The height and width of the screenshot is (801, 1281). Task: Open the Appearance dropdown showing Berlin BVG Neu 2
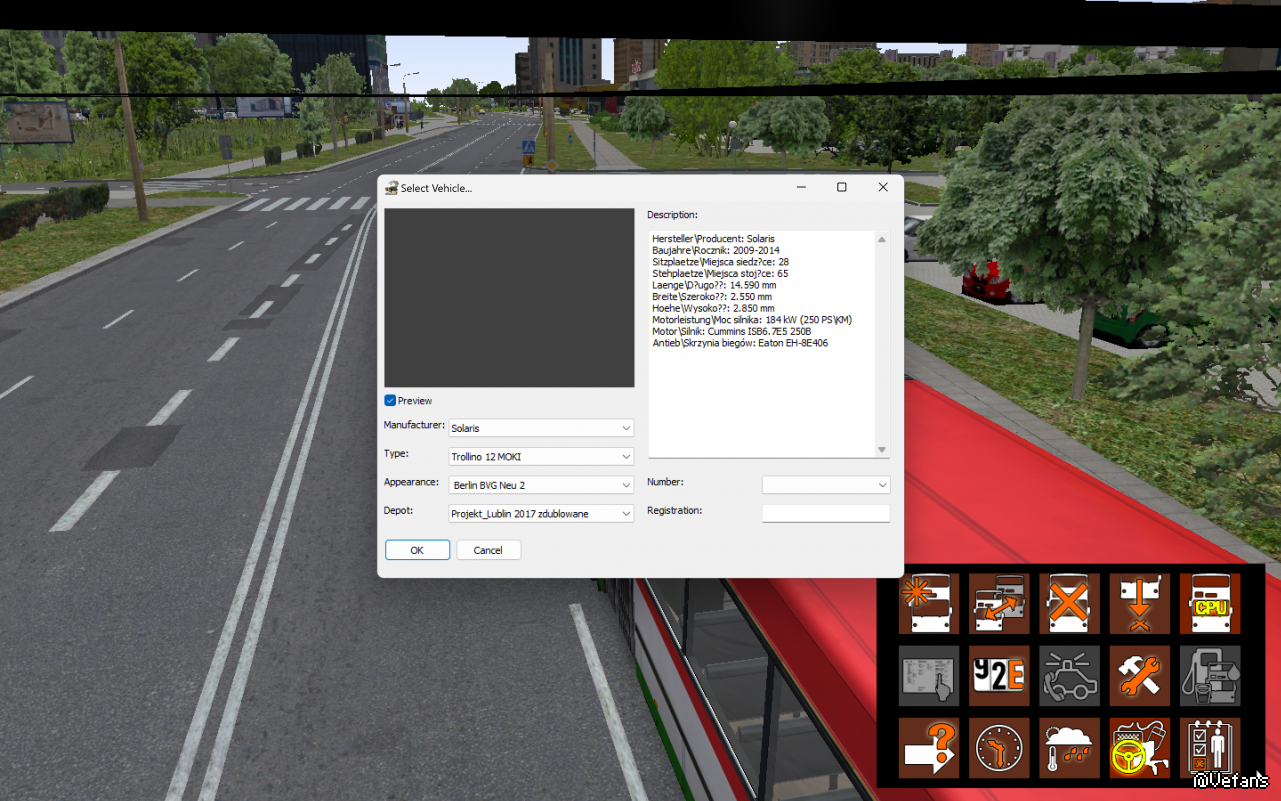click(x=541, y=485)
